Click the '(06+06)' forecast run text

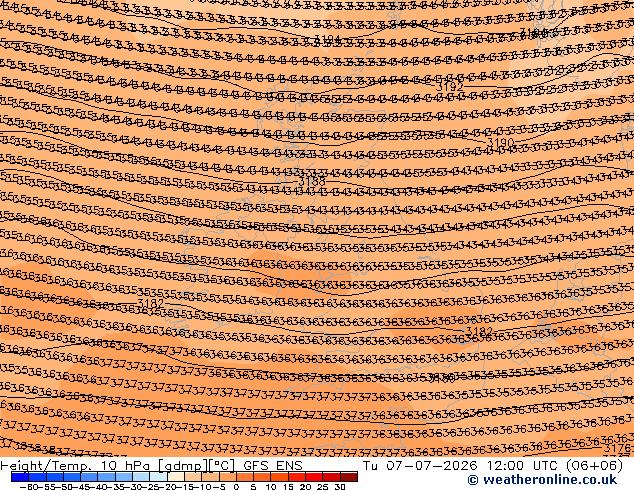(594, 466)
